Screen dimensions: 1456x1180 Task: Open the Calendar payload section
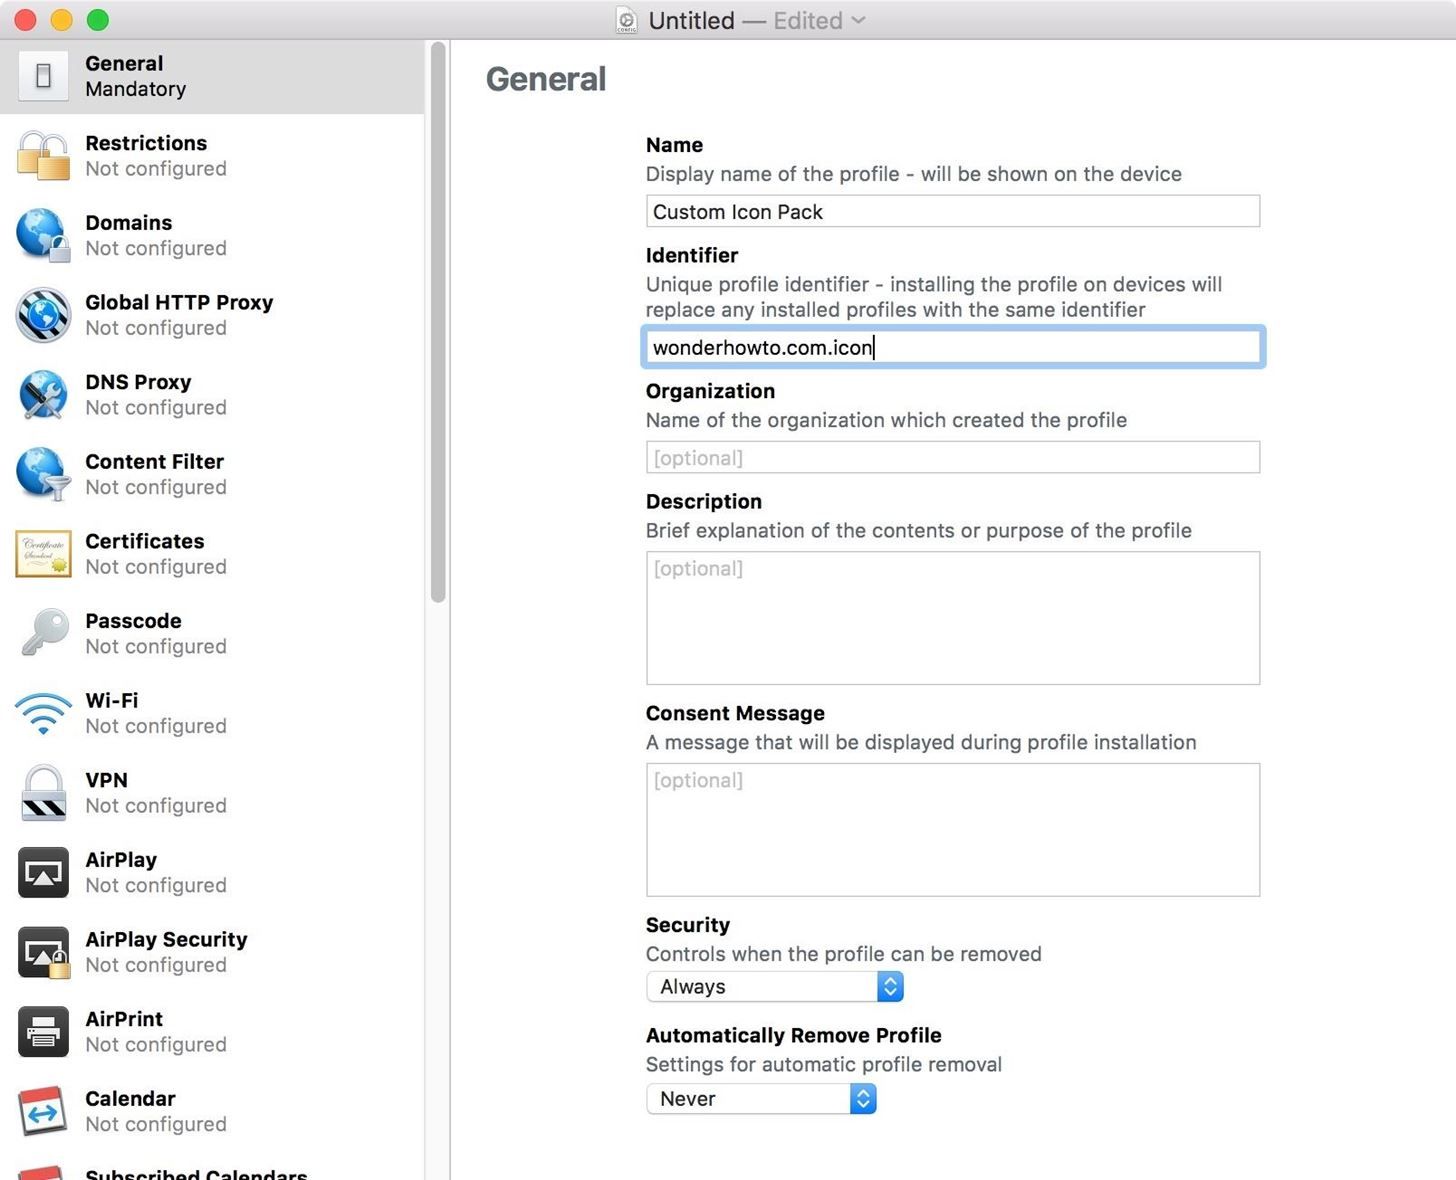click(x=130, y=1111)
